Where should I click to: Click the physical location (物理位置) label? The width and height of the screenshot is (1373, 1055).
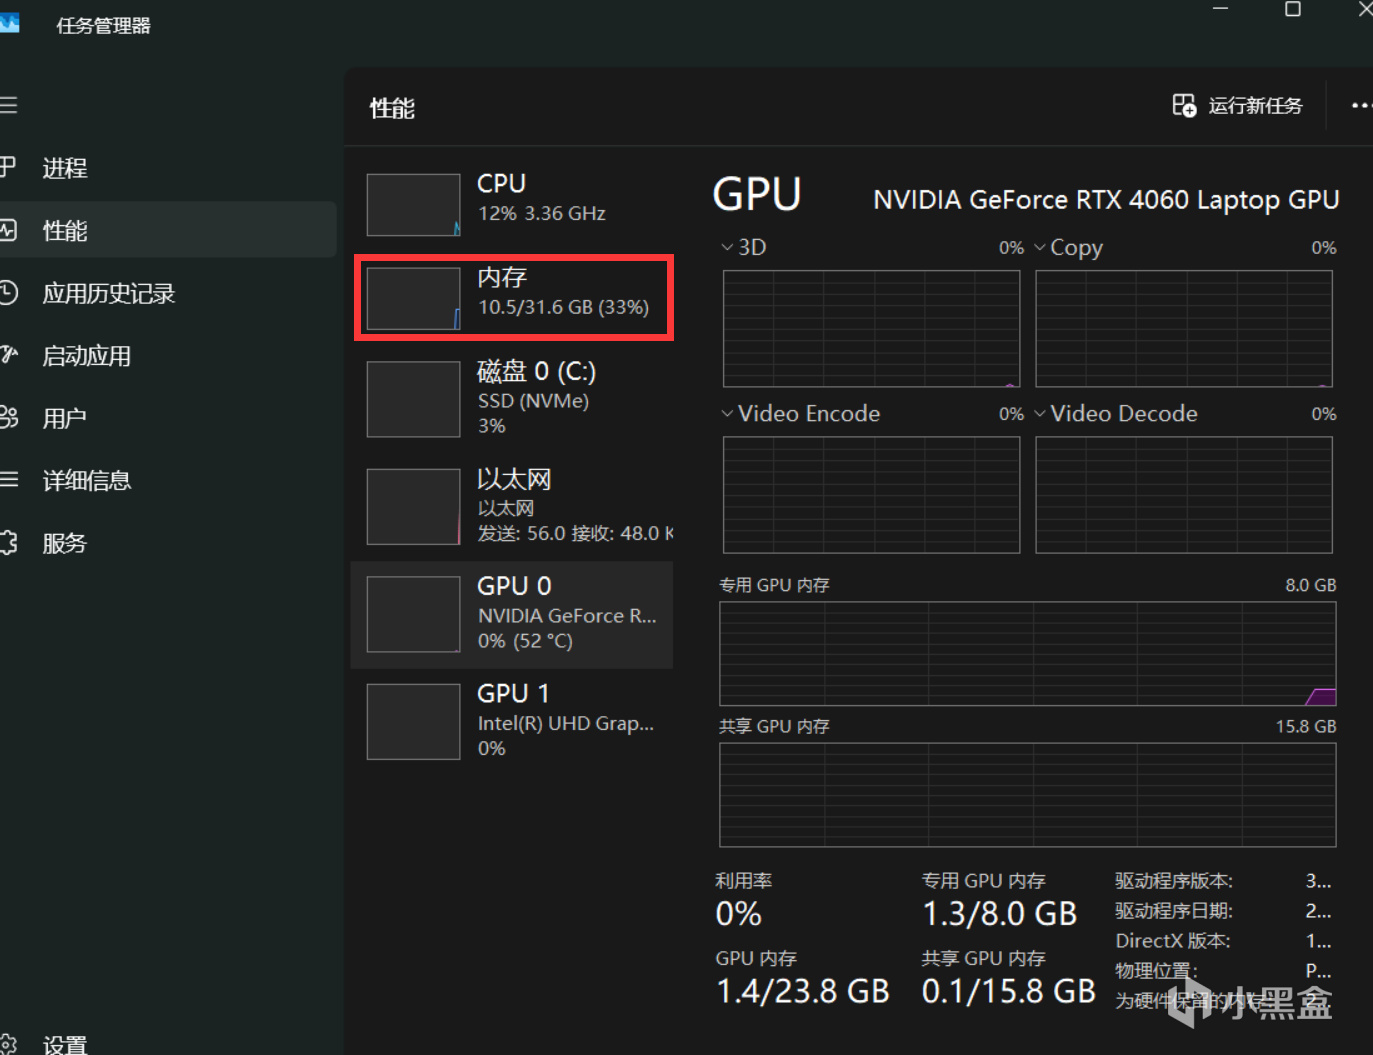click(1156, 971)
